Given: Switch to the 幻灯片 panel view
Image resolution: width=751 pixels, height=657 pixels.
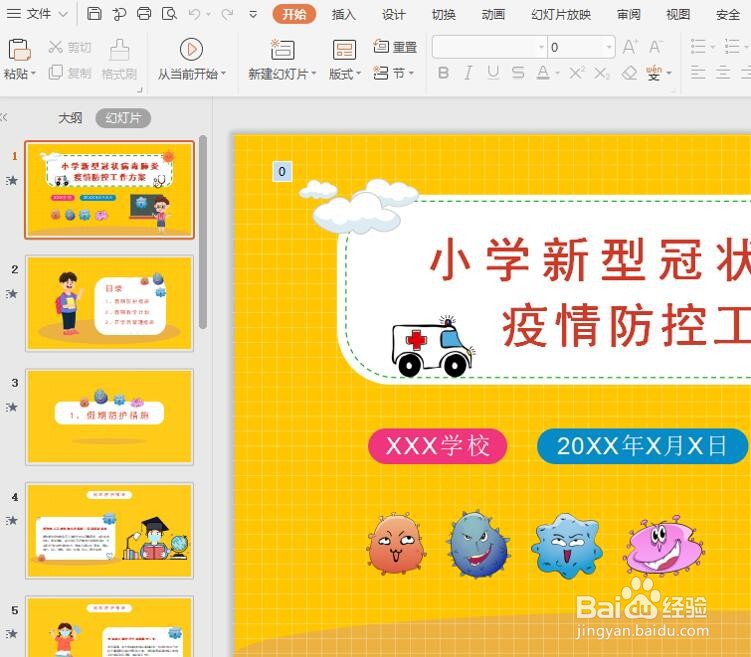Looking at the screenshot, I should 123,118.
